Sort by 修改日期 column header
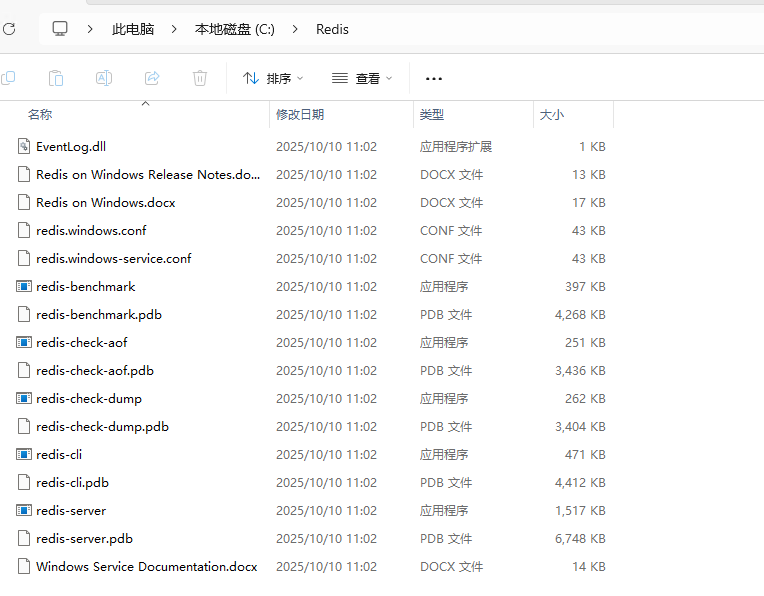 300,115
